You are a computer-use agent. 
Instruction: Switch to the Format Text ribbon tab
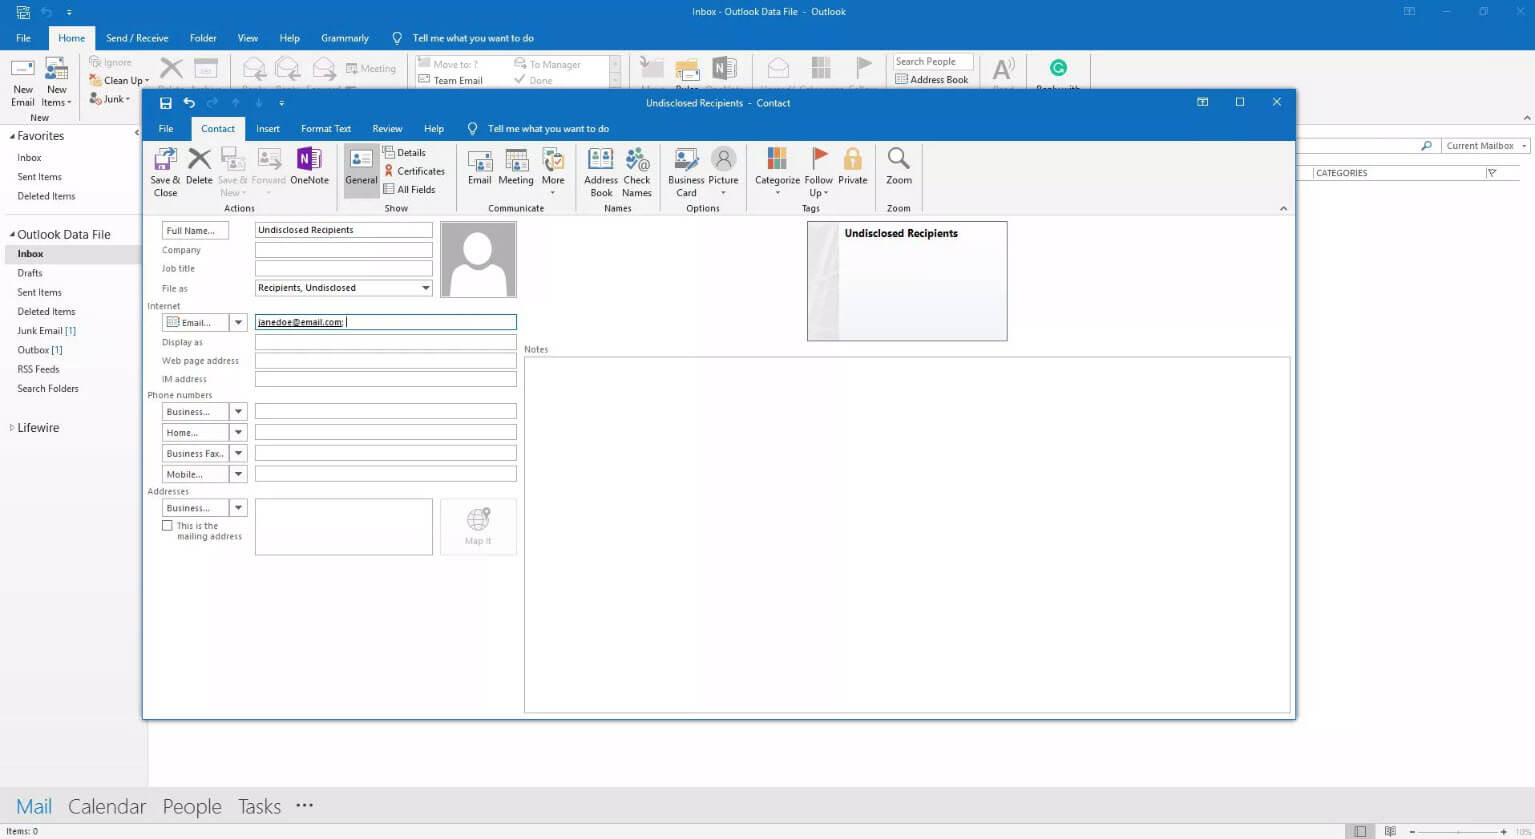pyautogui.click(x=325, y=128)
